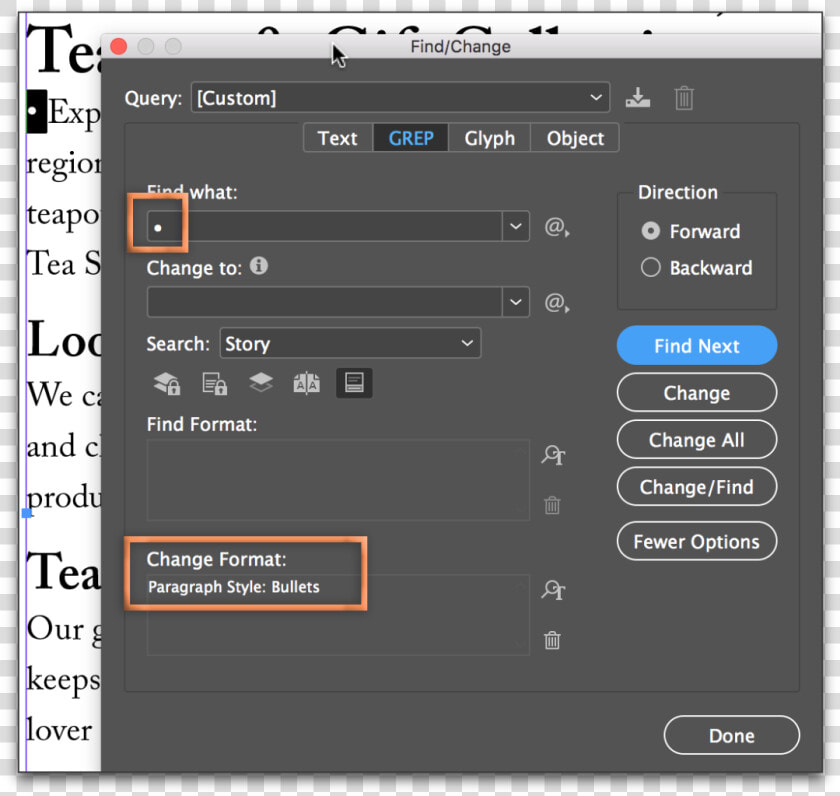
Task: Click into the Change to field
Action: pos(325,302)
